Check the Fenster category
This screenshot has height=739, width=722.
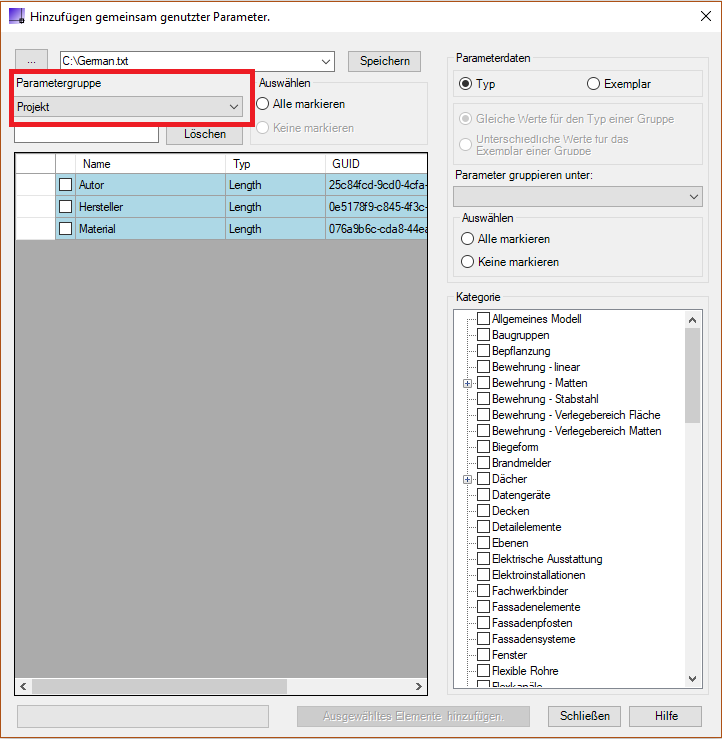(484, 656)
